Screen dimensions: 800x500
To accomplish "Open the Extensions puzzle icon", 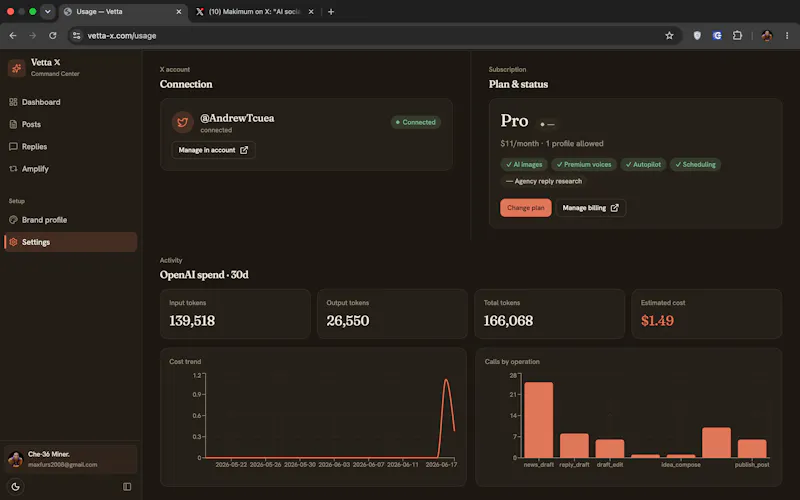I will point(737,36).
